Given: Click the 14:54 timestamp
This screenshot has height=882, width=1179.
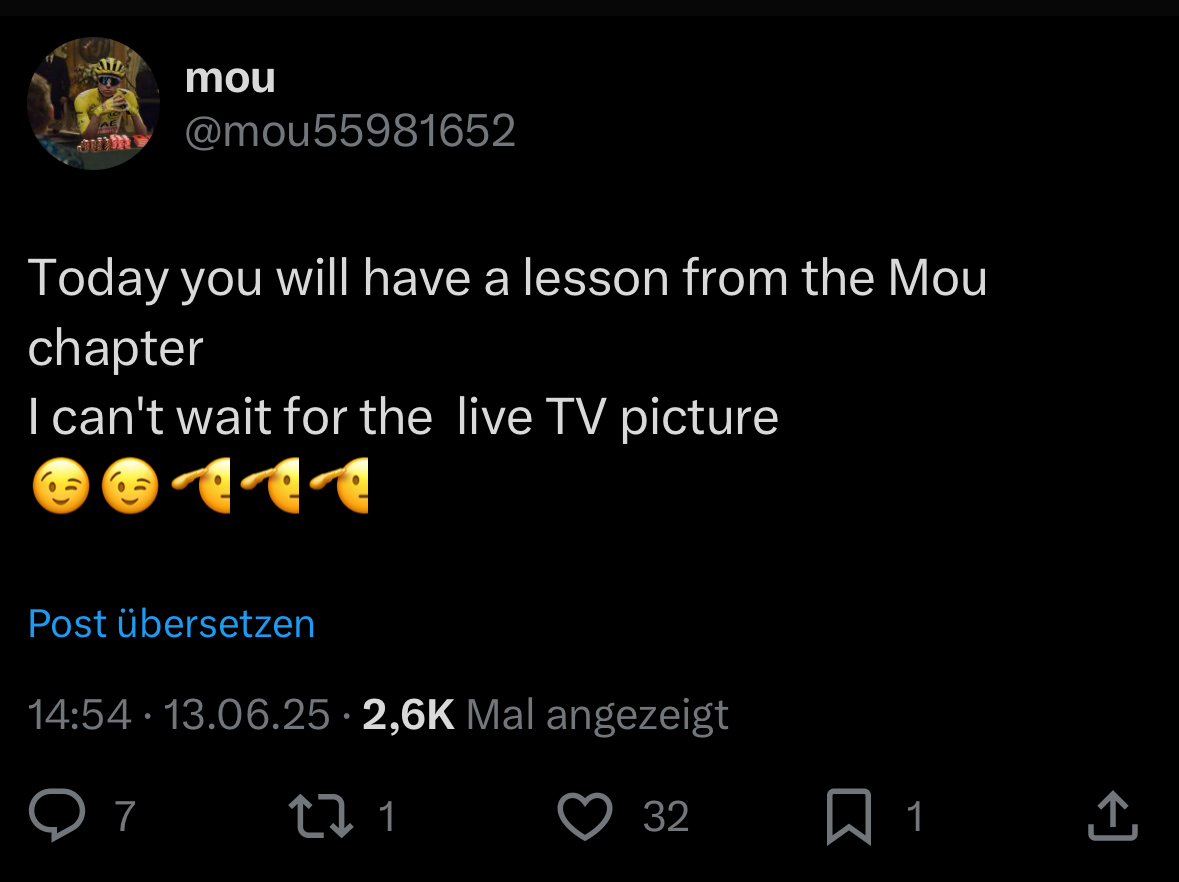Looking at the screenshot, I should coord(80,714).
